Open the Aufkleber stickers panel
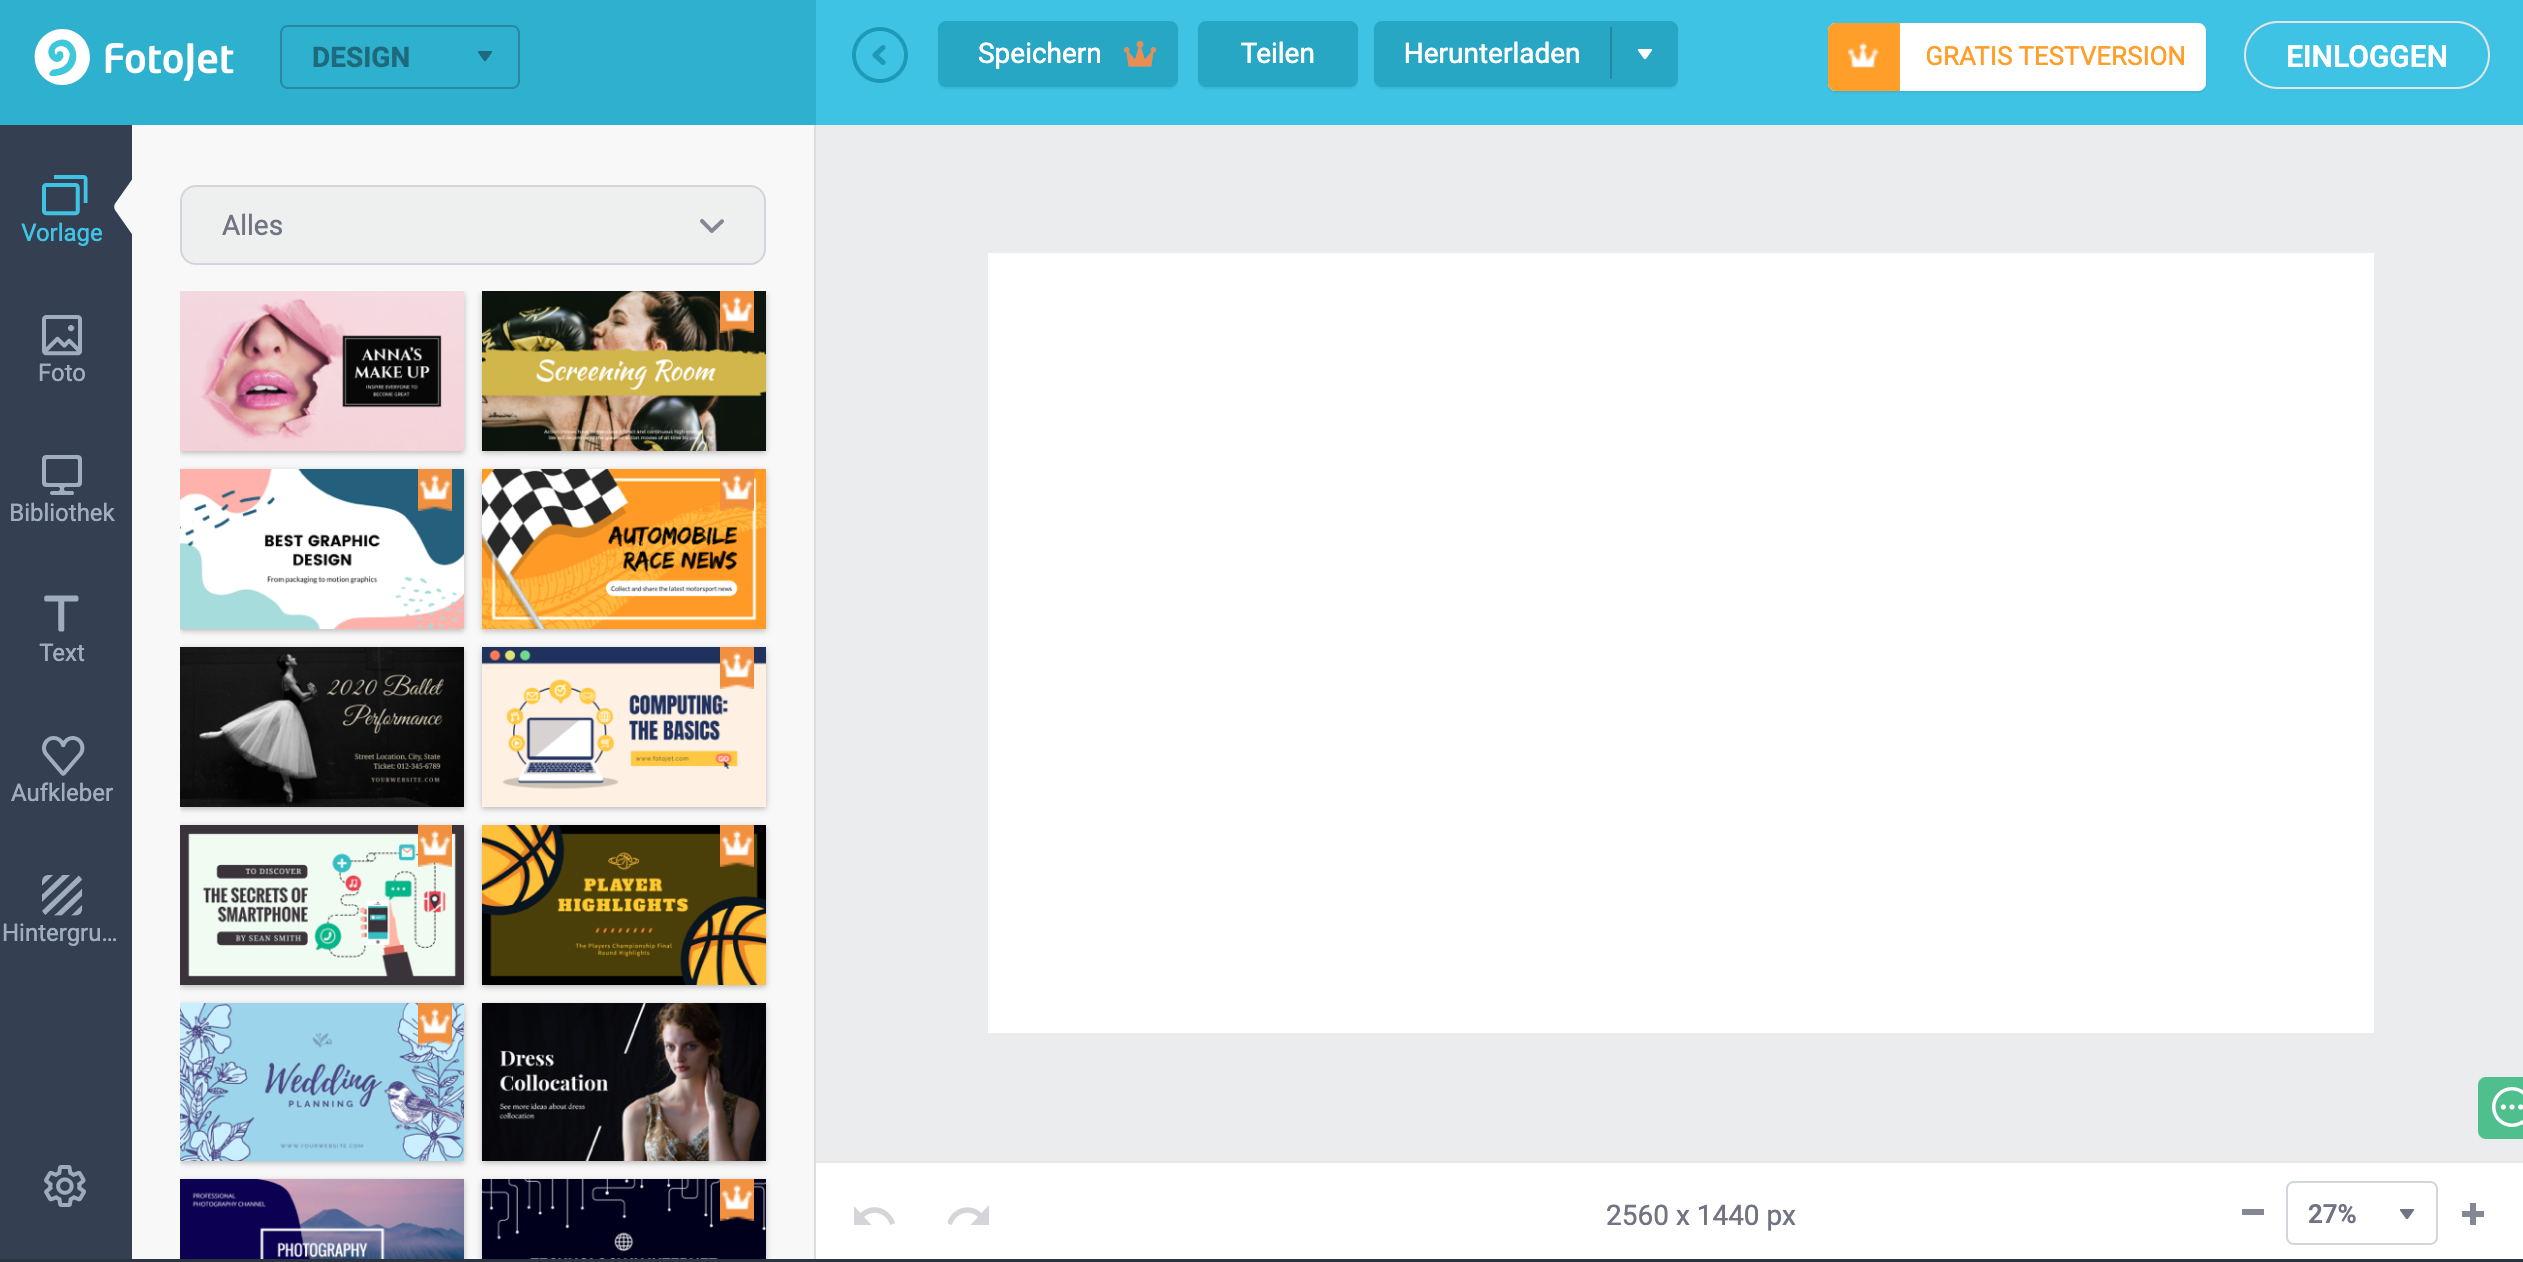 pyautogui.click(x=62, y=770)
